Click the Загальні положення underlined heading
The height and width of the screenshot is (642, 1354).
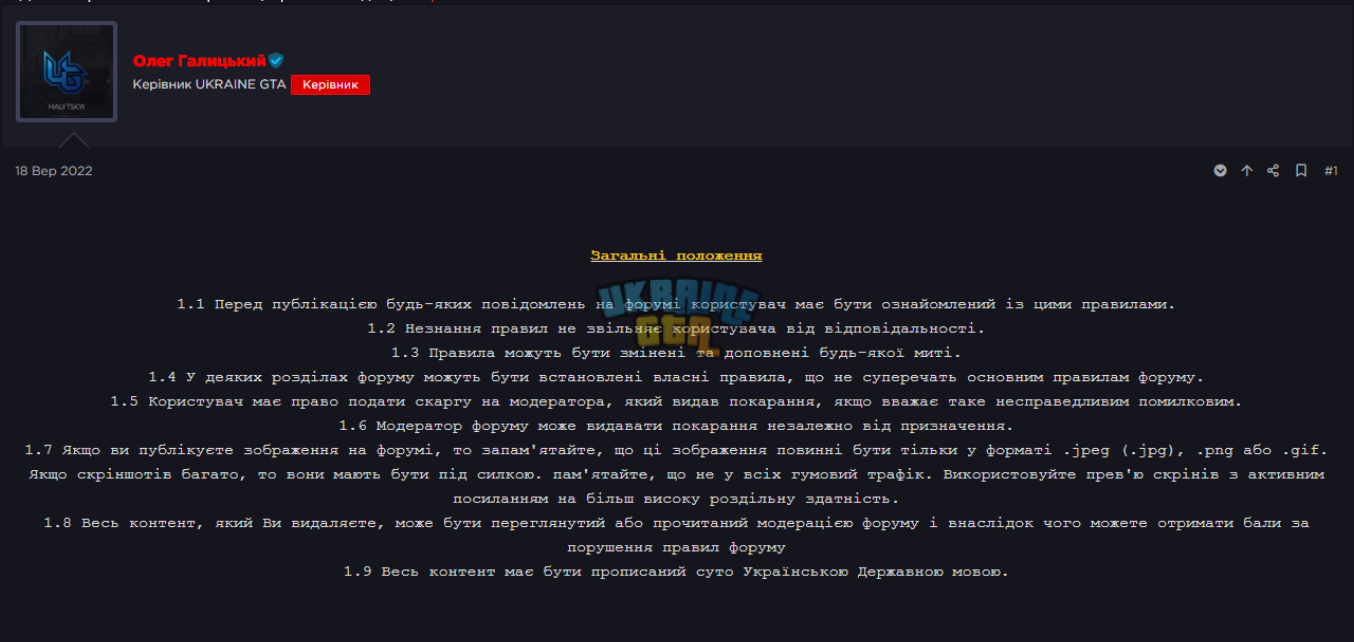coord(676,256)
